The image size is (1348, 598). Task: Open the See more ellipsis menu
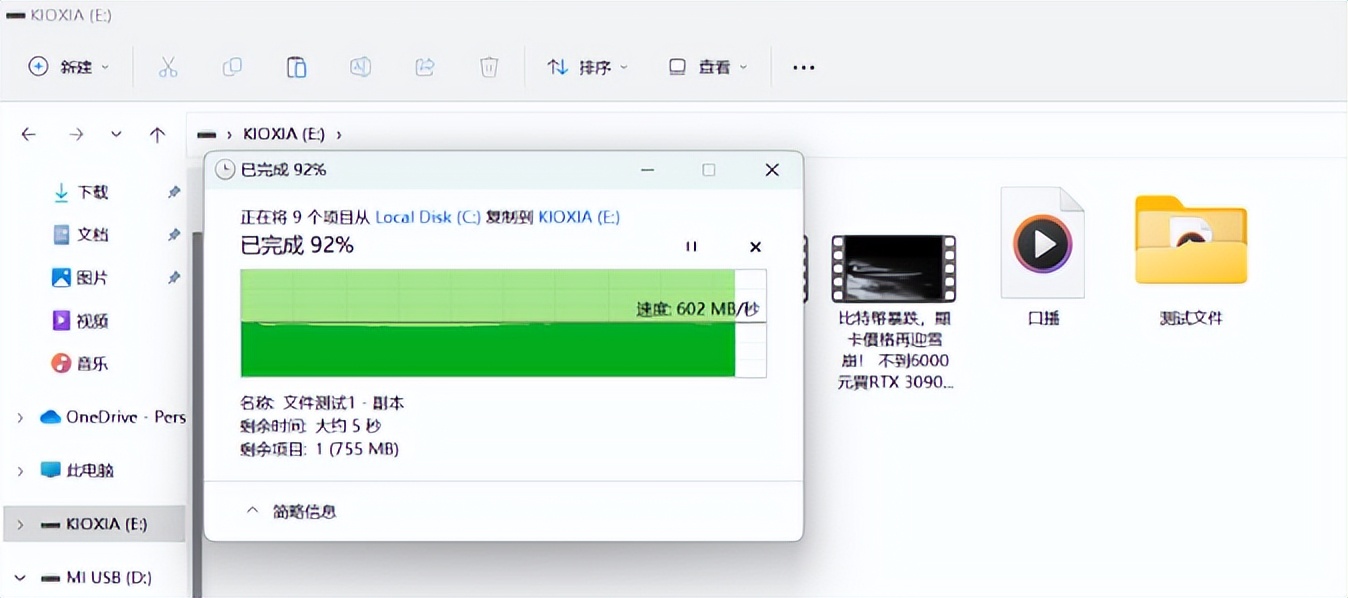click(x=803, y=66)
